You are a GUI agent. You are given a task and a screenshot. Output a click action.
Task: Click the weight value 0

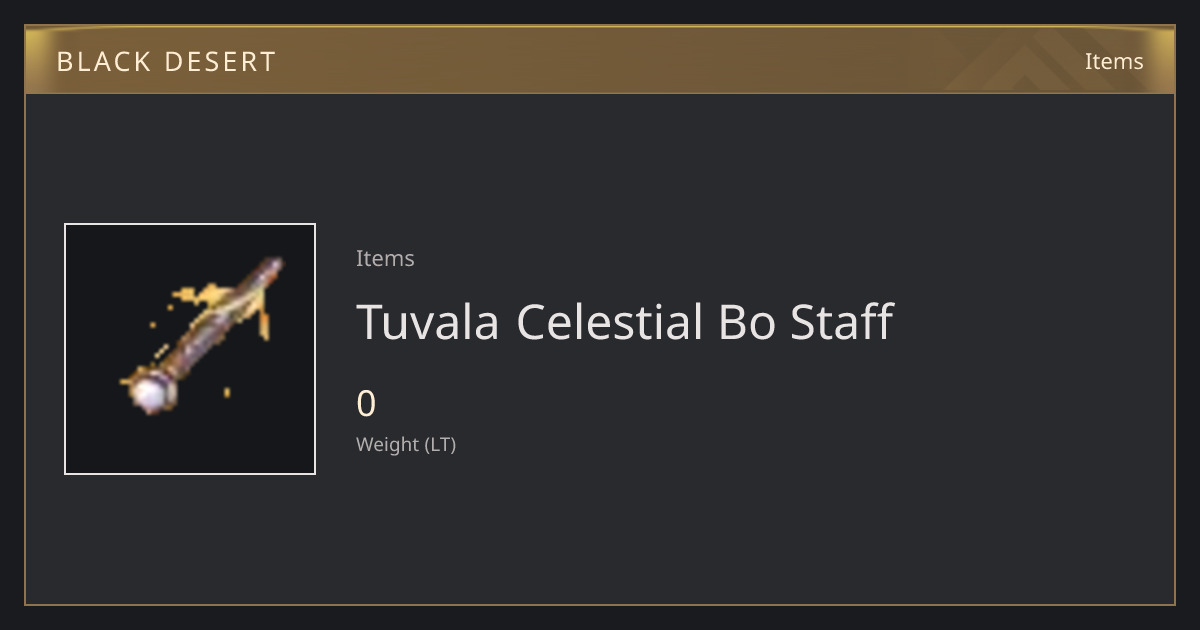coord(366,404)
